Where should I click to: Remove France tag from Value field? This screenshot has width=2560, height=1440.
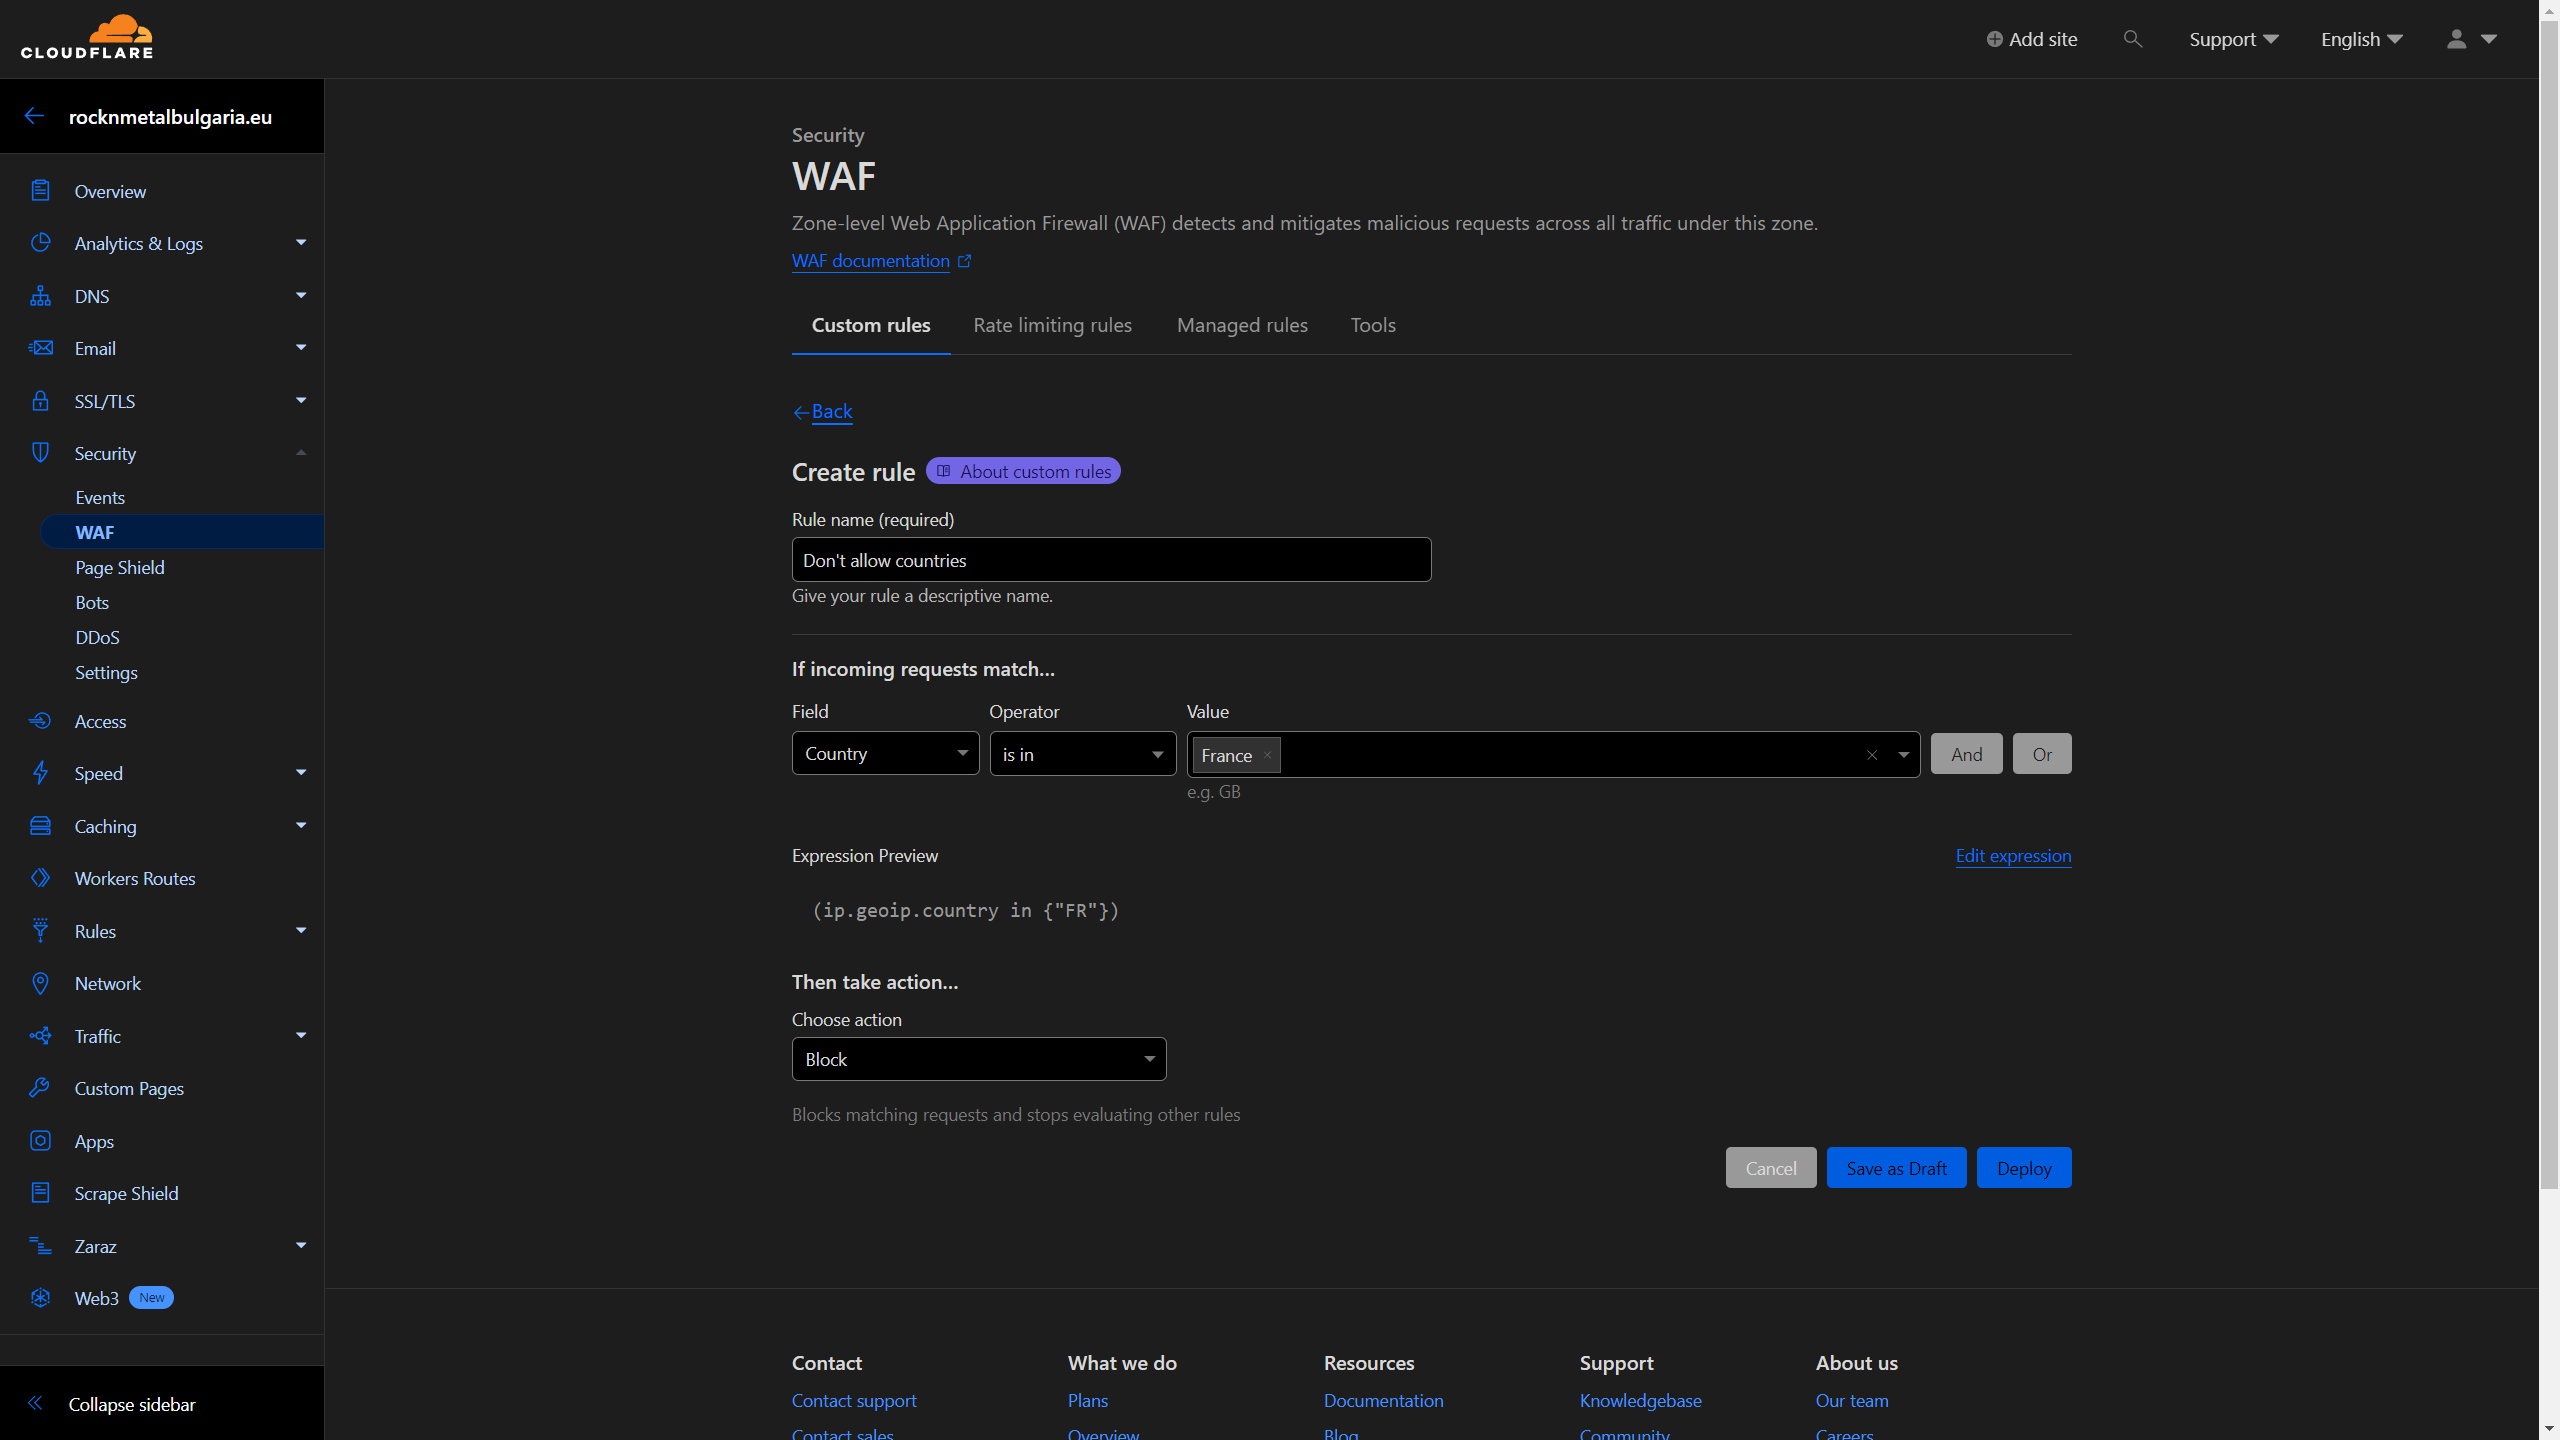[1267, 755]
